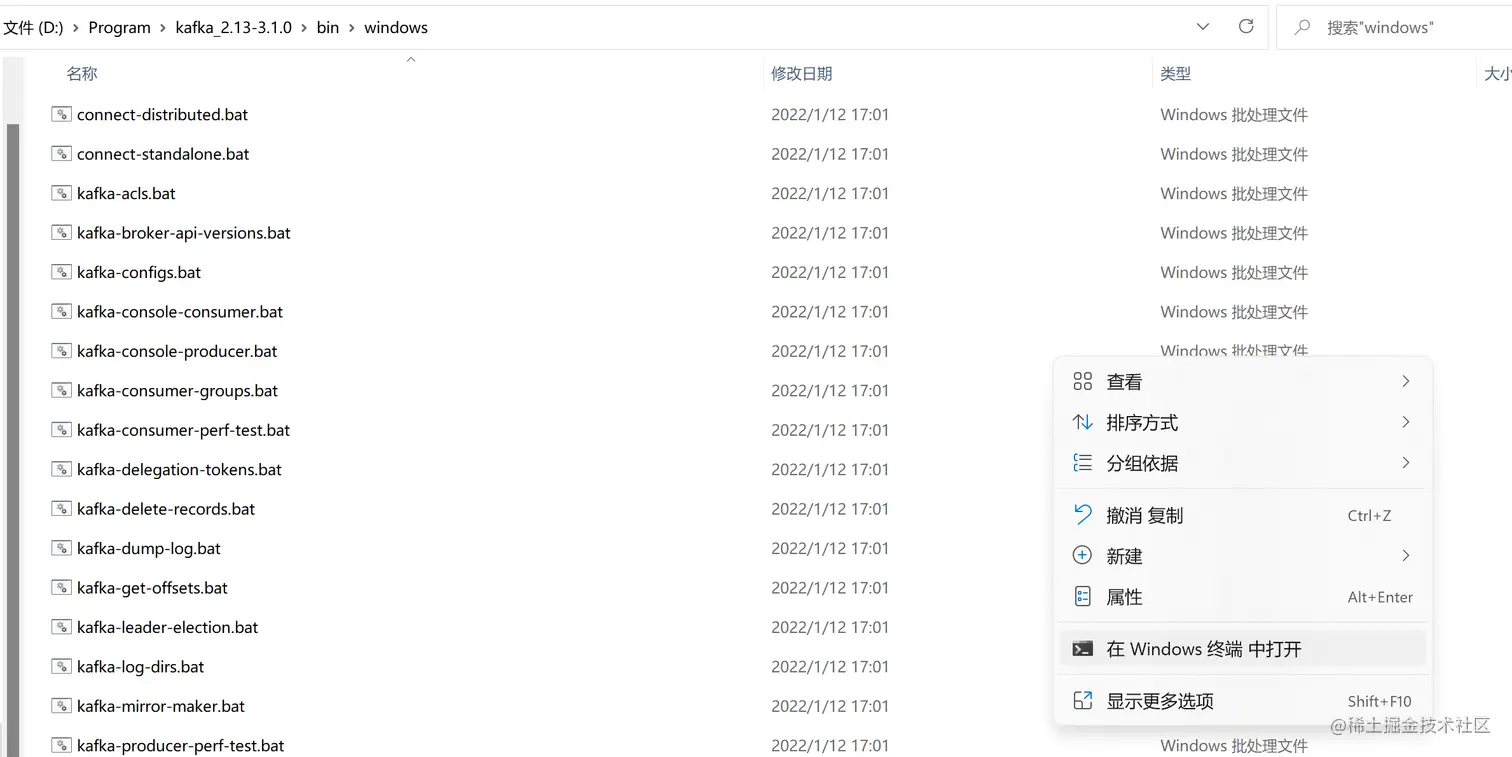Choose 显示更多选项 in context menu
This screenshot has height=757, width=1512.
pos(1243,701)
